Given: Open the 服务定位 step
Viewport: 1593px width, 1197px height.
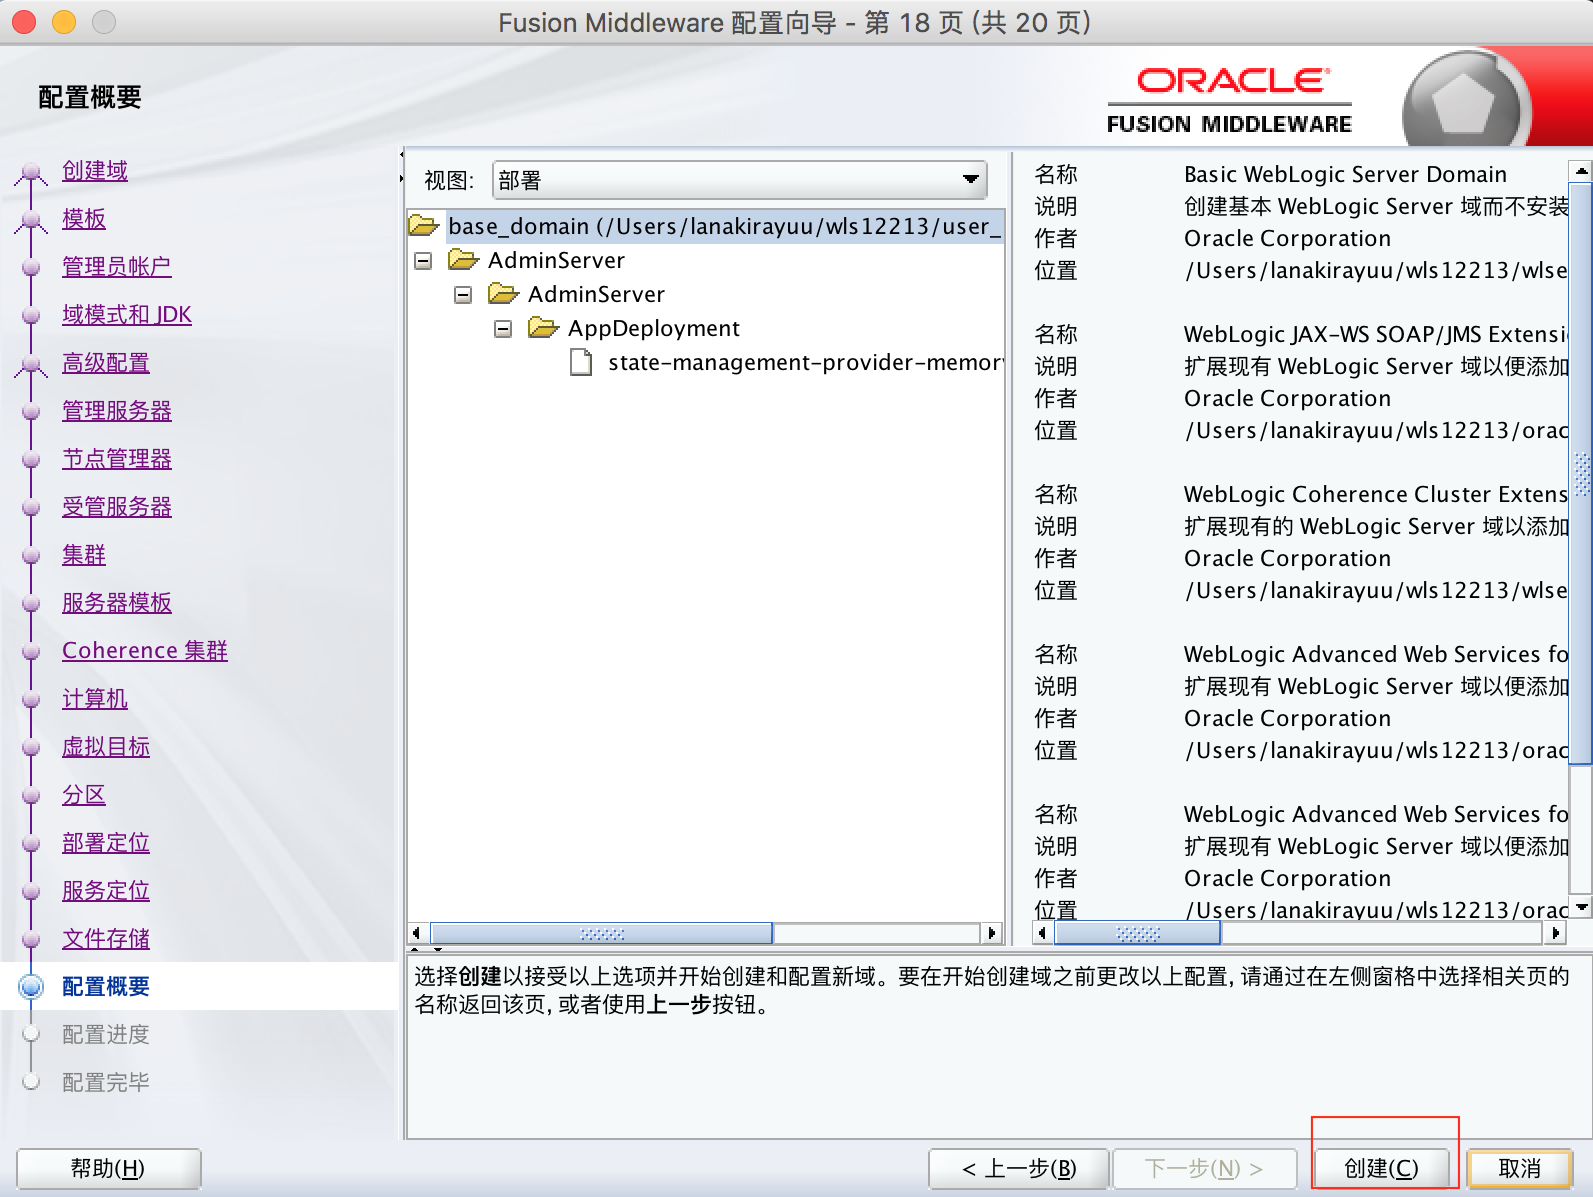Looking at the screenshot, I should click(x=106, y=891).
